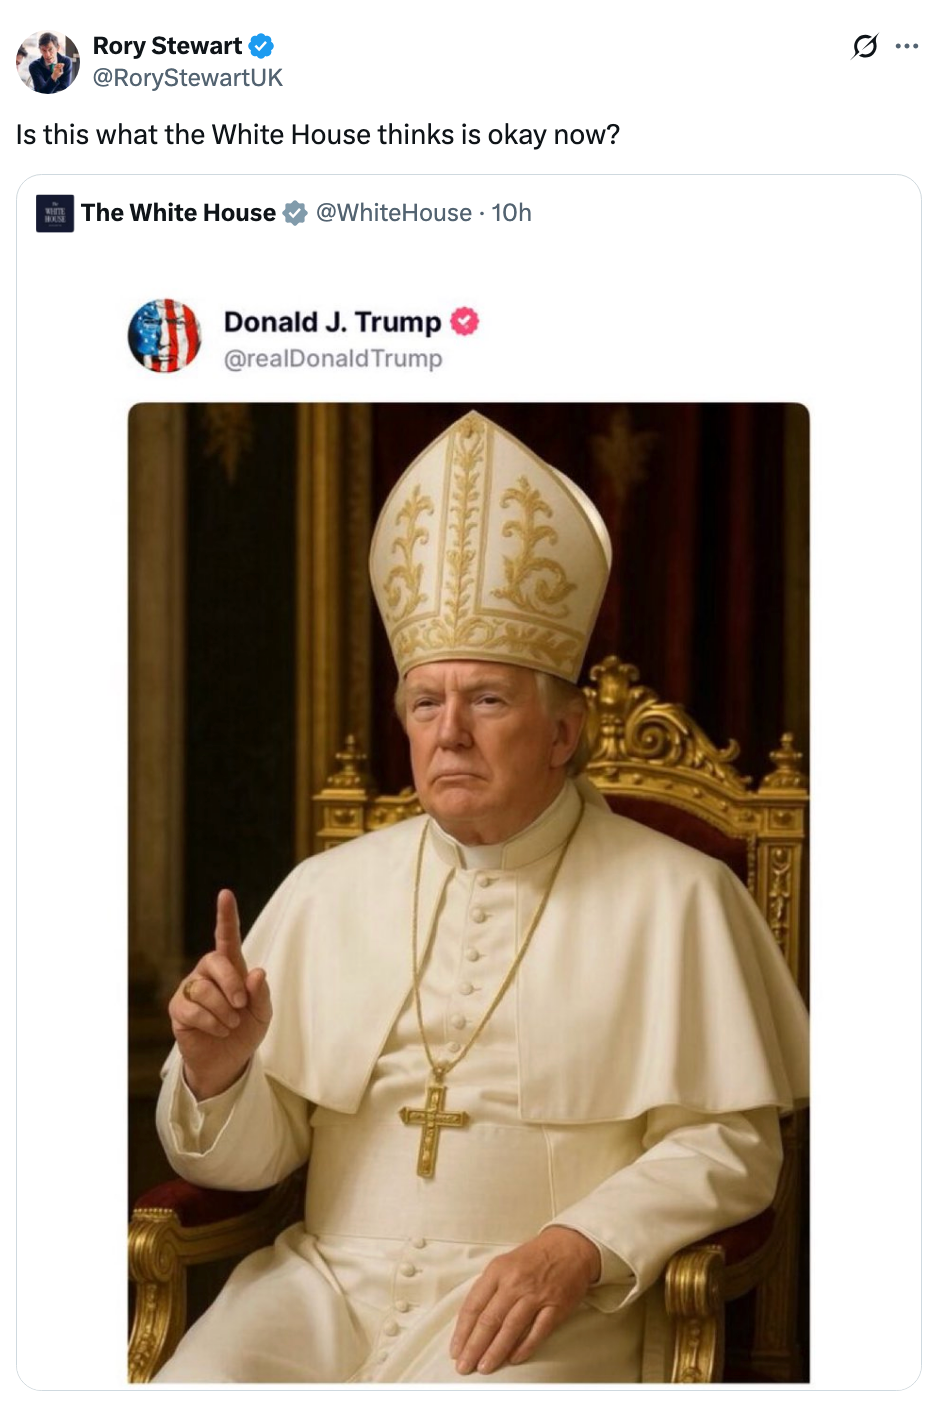Open the Rory Stewart display name link

coord(167,46)
